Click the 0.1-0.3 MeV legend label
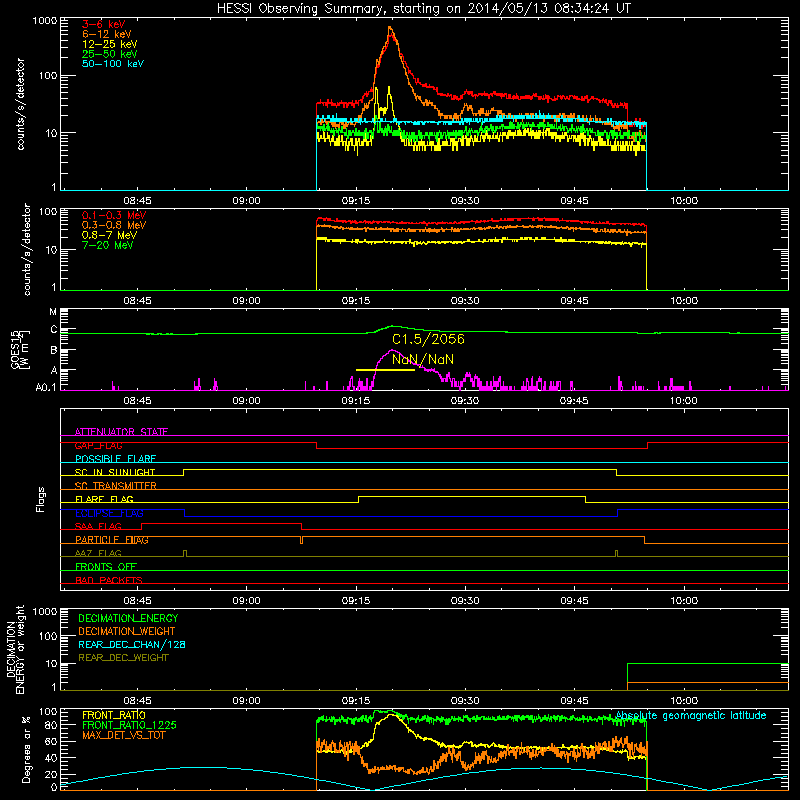The height and width of the screenshot is (800, 800). [114, 215]
